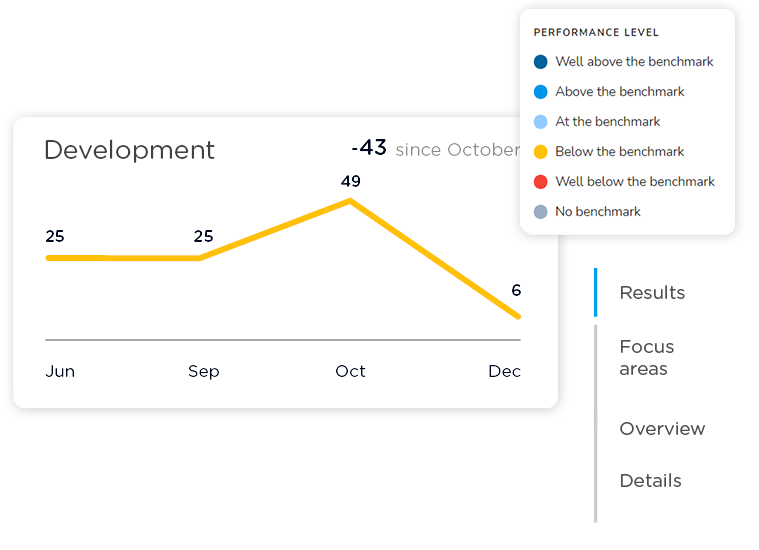The height and width of the screenshot is (550, 759).
Task: Select the Details tab
Action: click(650, 481)
